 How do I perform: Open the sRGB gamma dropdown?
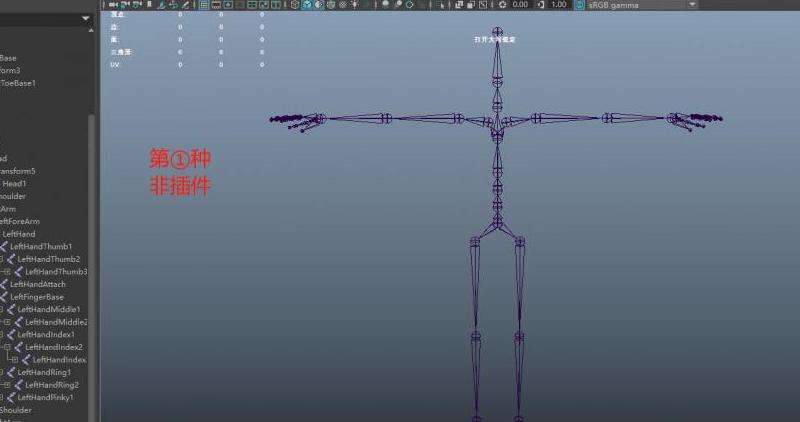coord(692,5)
